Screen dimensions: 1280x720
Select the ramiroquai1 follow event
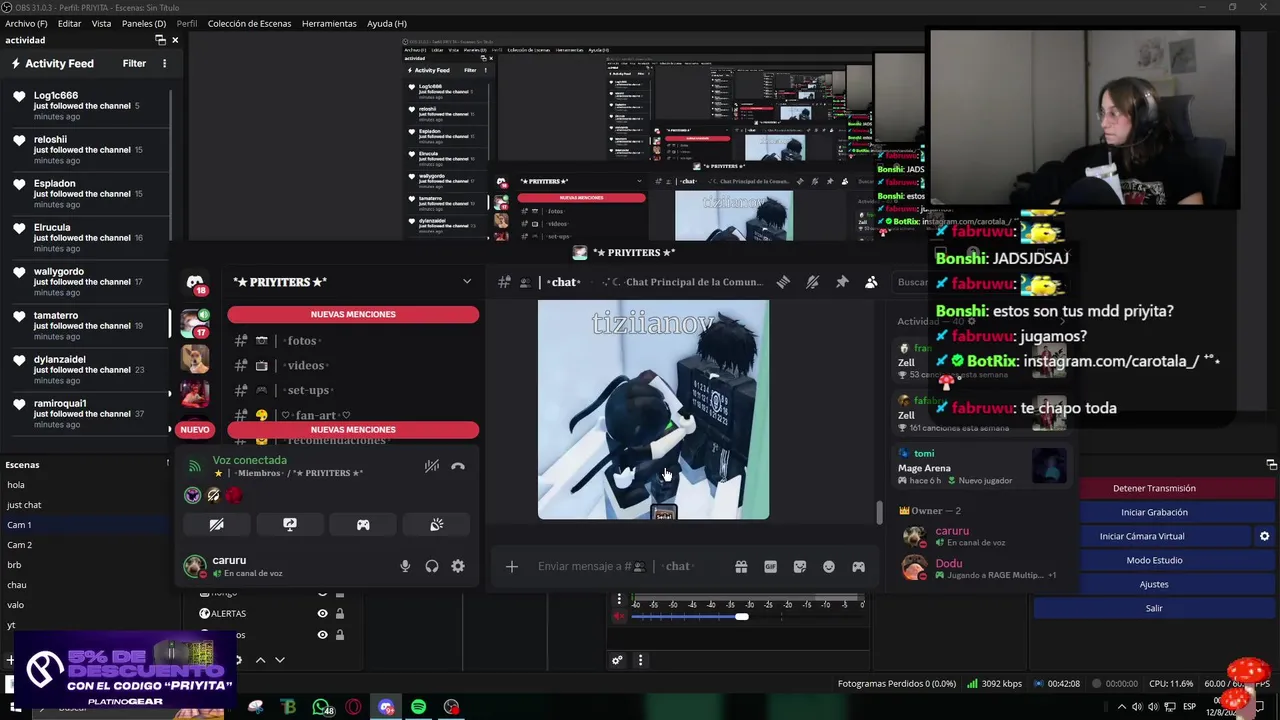pyautogui.click(x=86, y=414)
